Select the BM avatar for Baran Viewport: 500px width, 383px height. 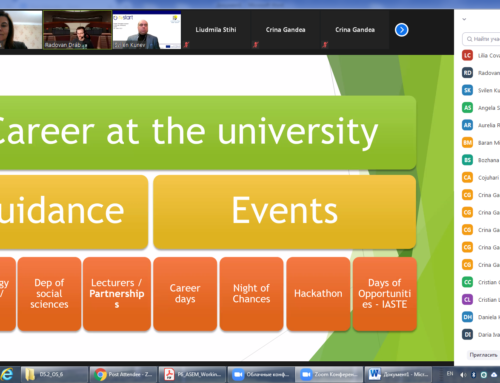pos(467,143)
